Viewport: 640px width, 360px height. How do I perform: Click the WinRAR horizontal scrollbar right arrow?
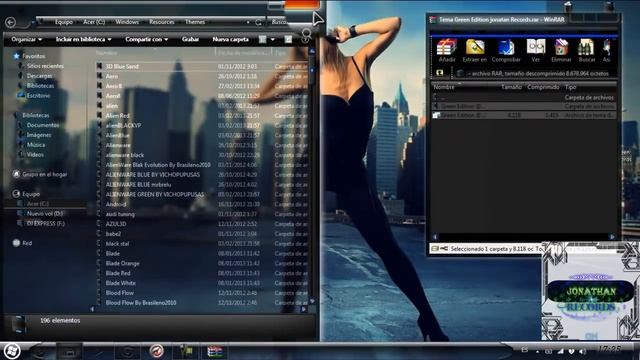click(x=612, y=237)
